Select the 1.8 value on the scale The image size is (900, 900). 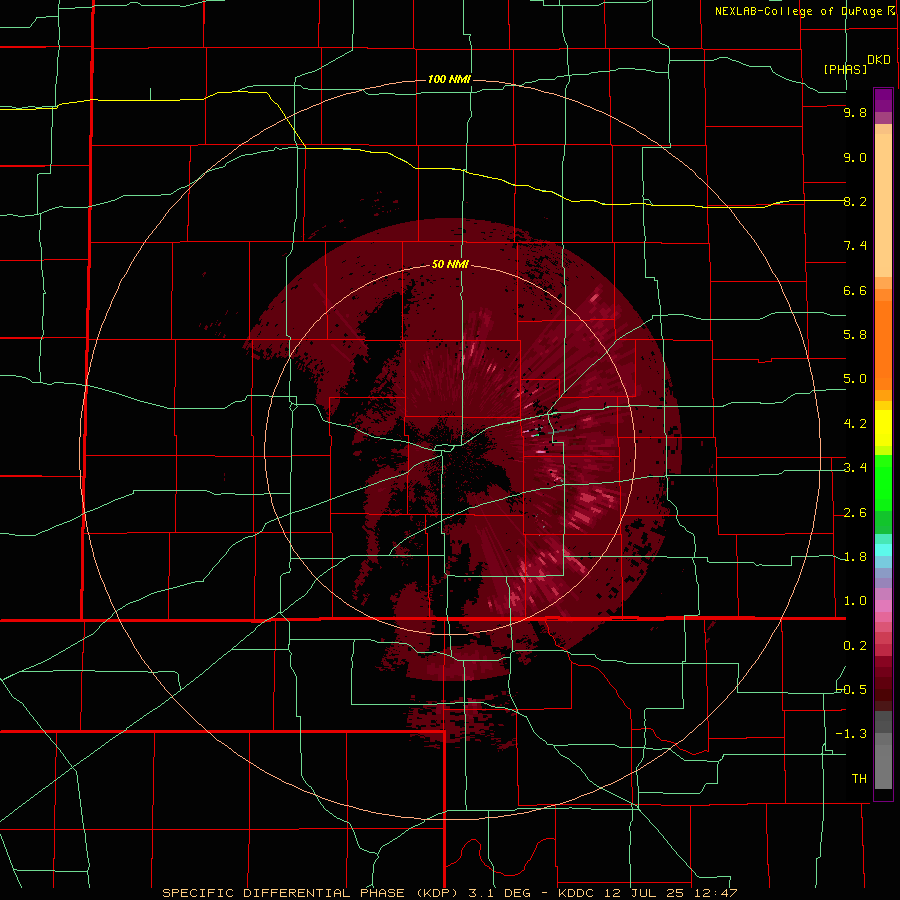click(855, 557)
